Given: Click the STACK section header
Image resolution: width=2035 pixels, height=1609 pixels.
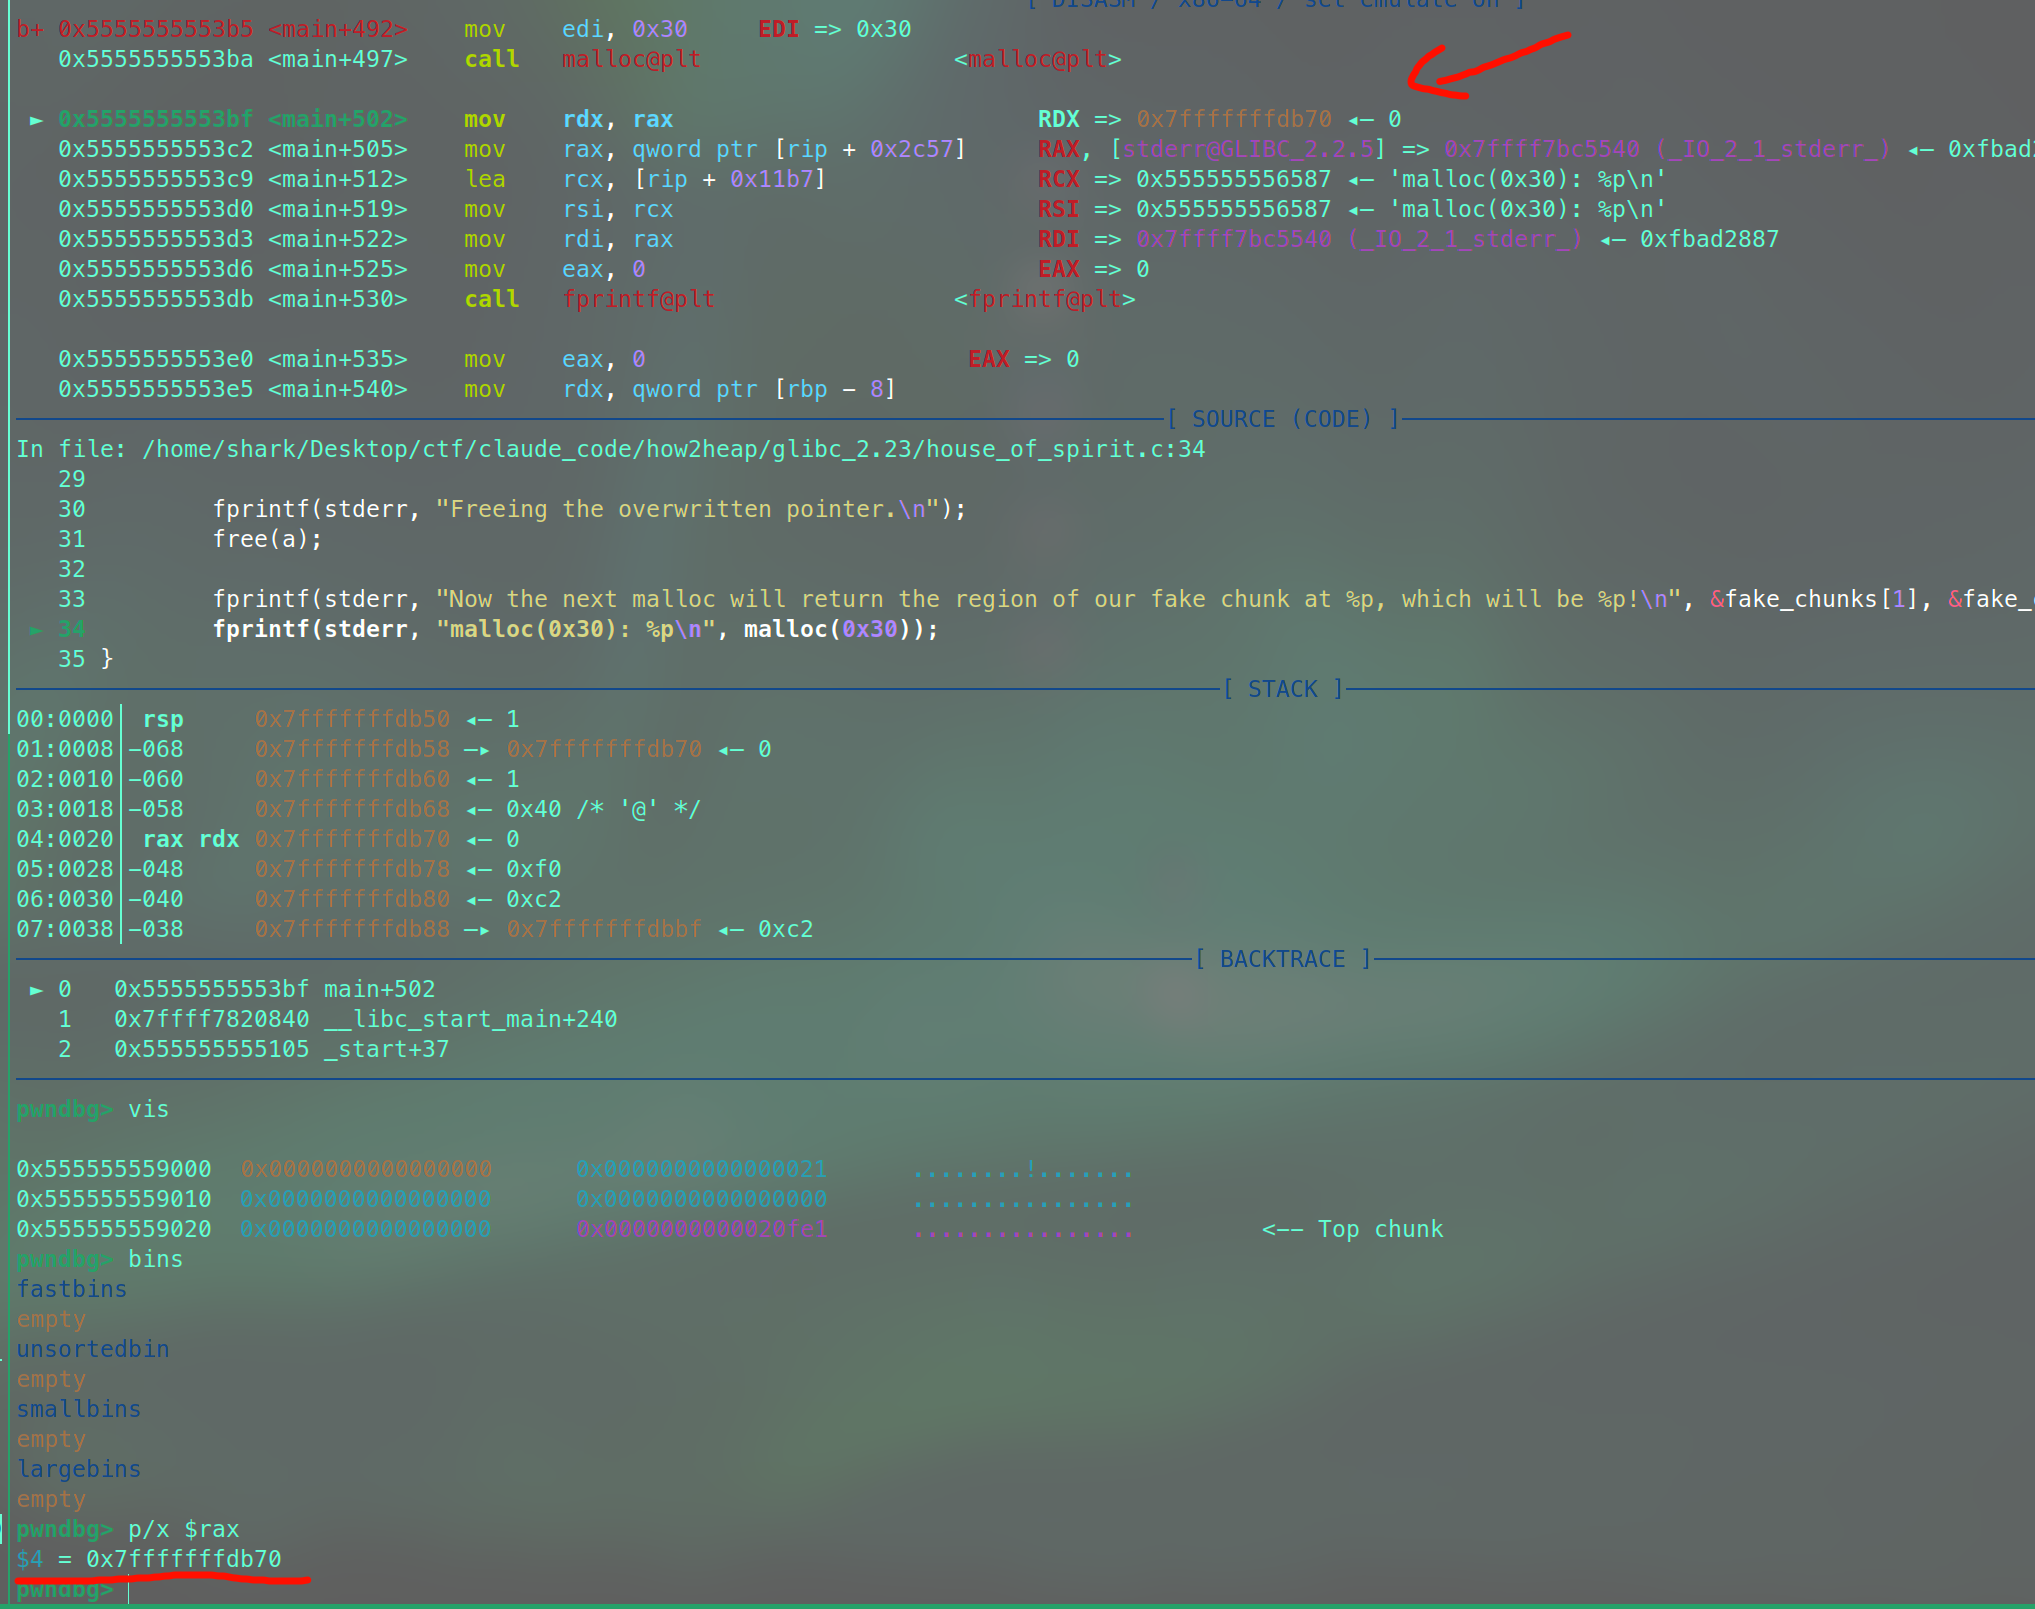Looking at the screenshot, I should pyautogui.click(x=1282, y=689).
